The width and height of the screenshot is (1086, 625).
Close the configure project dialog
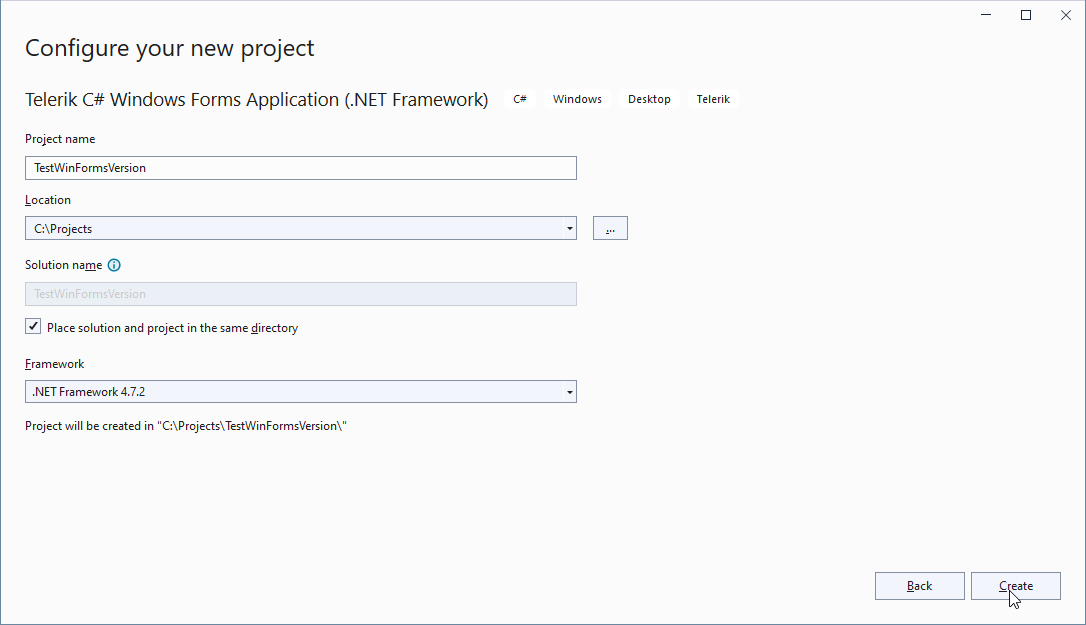(1066, 15)
